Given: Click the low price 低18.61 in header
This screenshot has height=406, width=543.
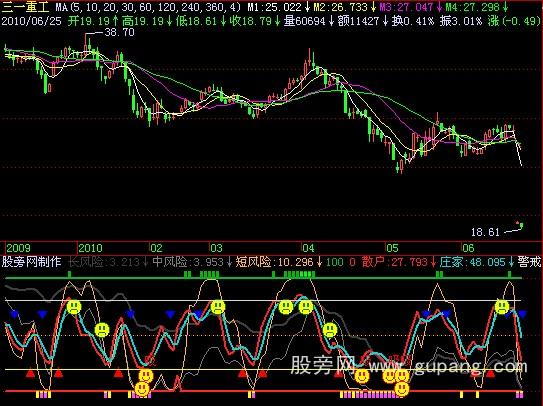Looking at the screenshot, I should click(x=201, y=21).
